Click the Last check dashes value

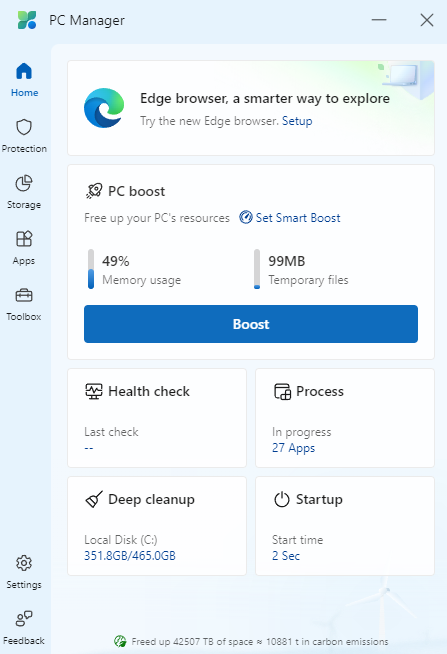(89, 448)
